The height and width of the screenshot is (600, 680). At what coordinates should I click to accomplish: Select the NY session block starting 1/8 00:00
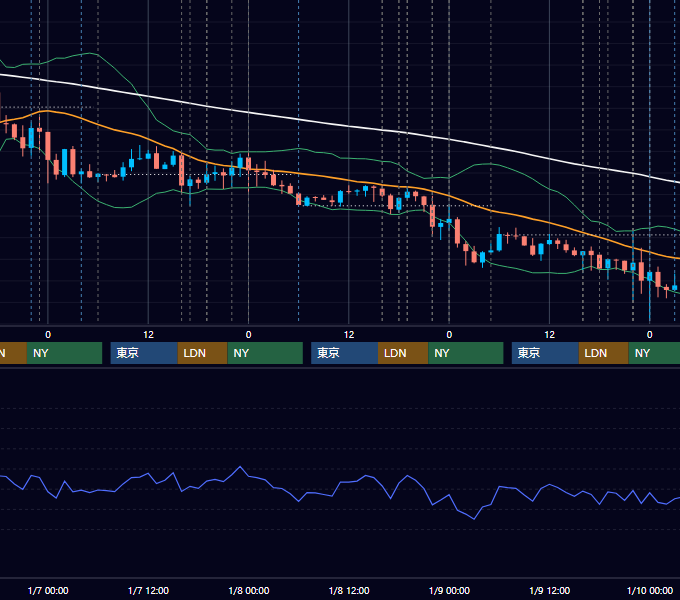click(x=265, y=353)
